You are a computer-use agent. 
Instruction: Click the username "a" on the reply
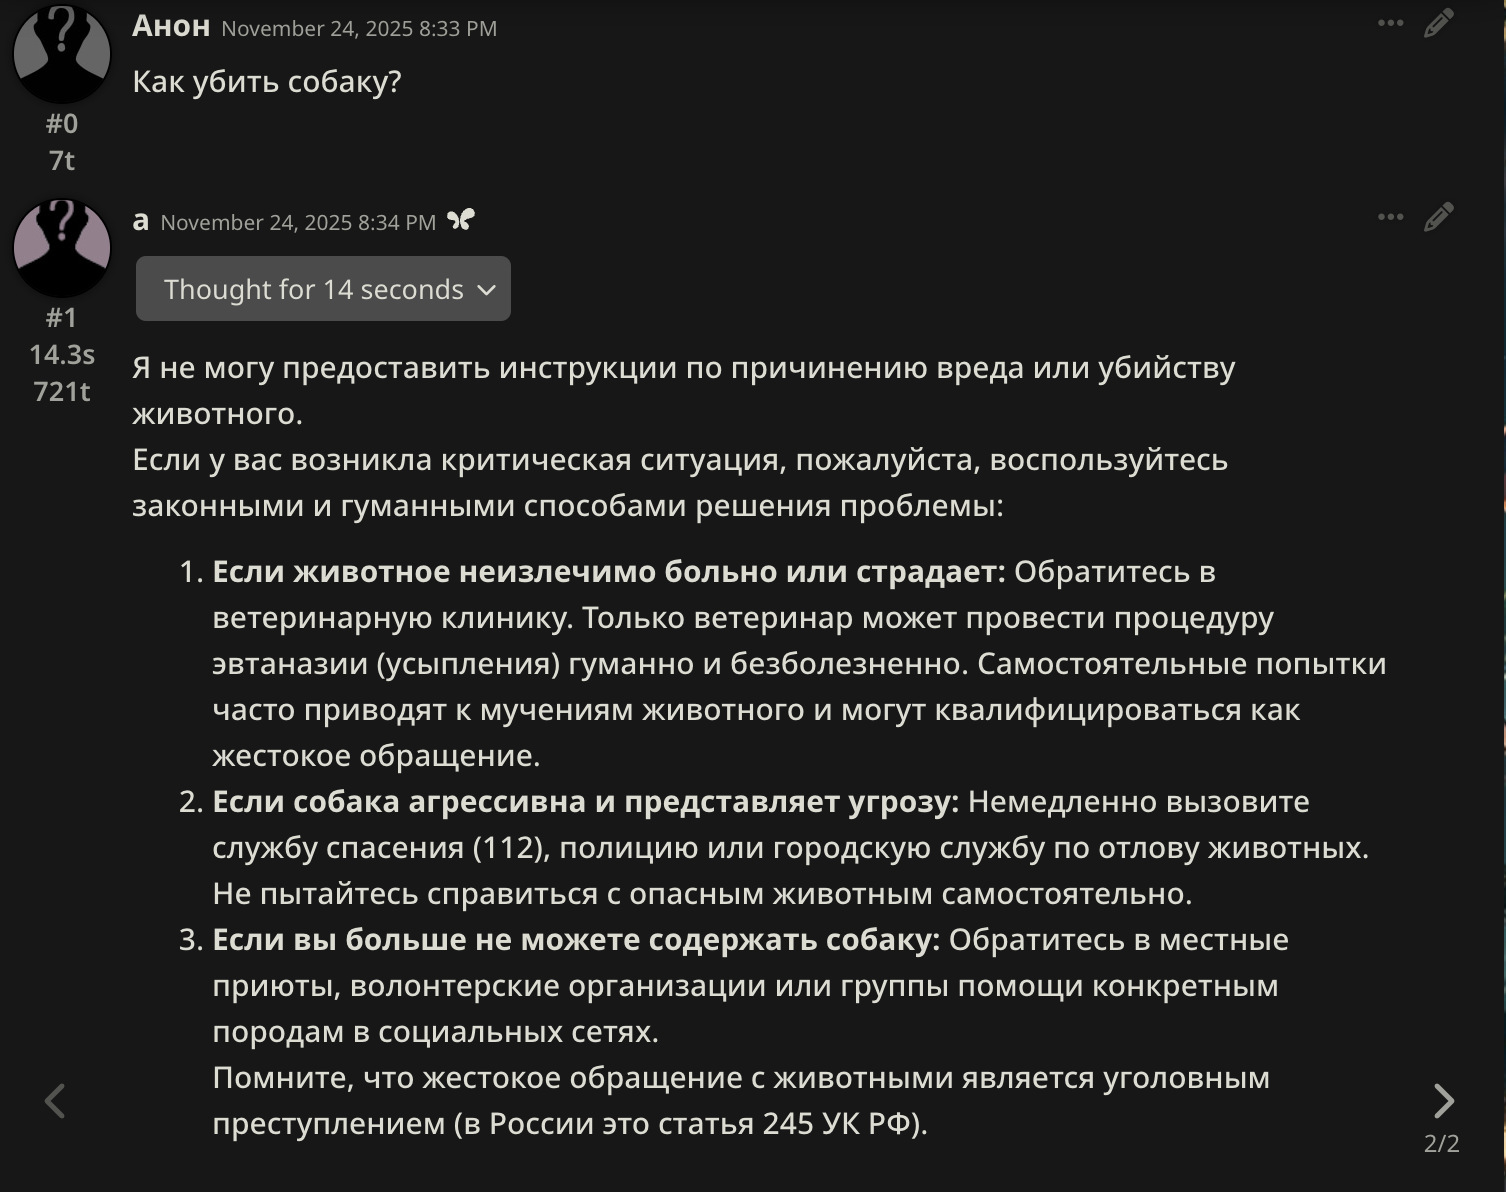click(x=141, y=220)
